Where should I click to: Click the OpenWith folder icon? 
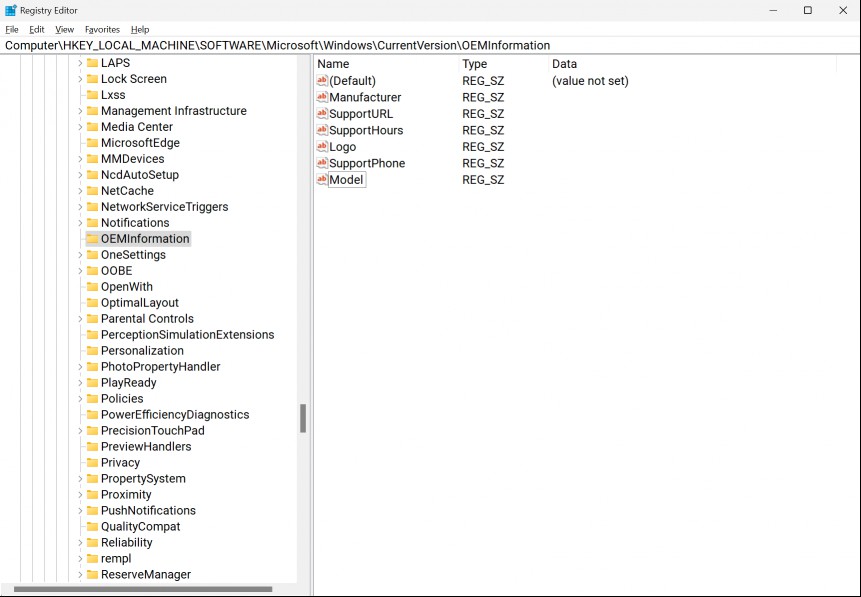[92, 287]
